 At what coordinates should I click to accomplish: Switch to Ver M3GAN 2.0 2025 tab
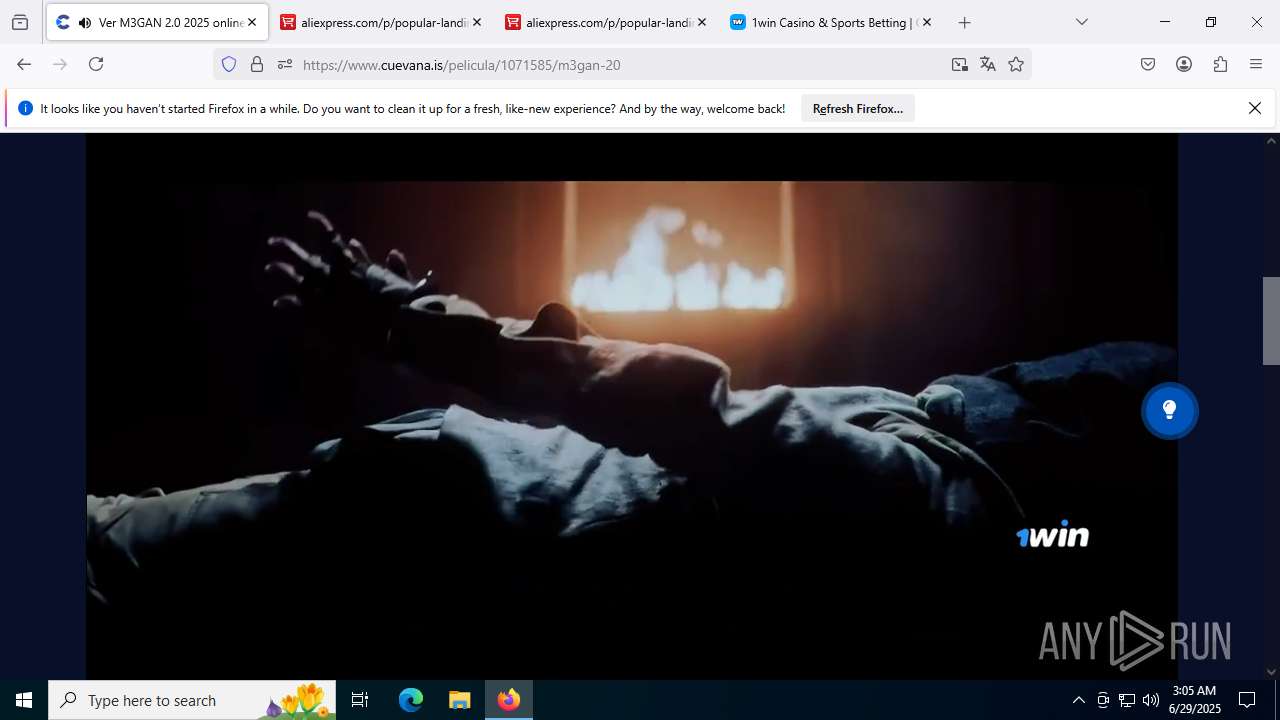click(157, 22)
